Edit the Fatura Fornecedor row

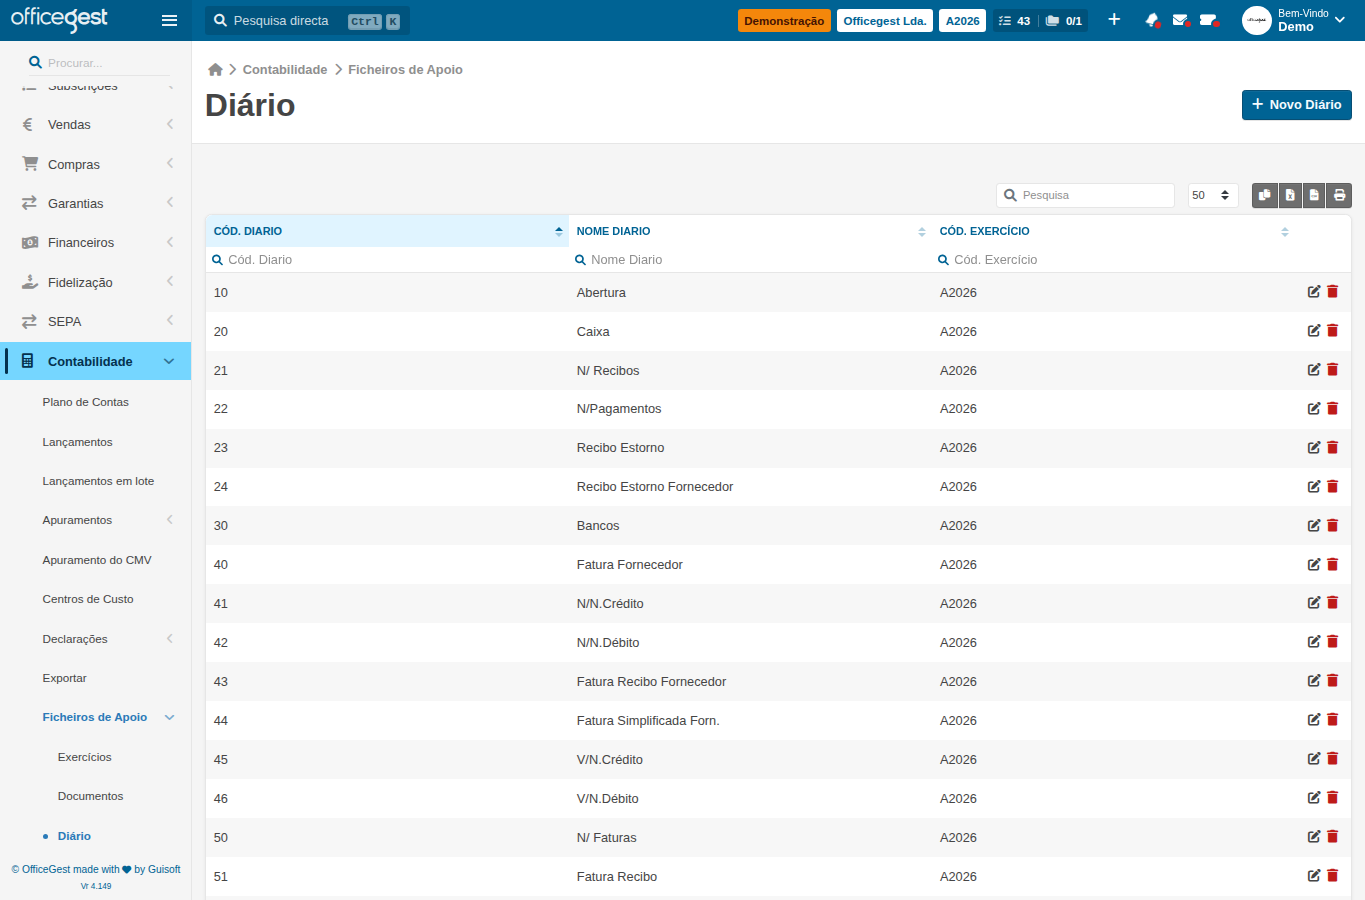tap(1314, 564)
